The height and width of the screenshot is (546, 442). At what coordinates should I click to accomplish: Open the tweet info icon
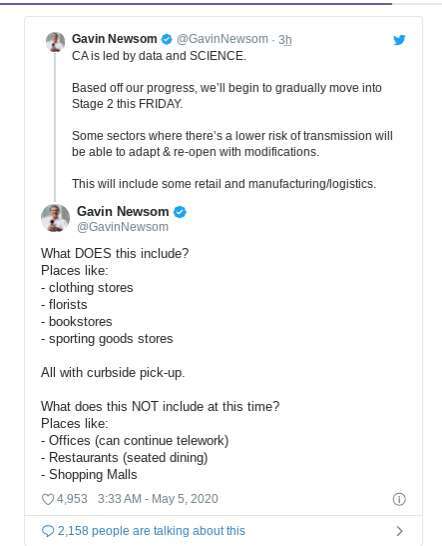pos(399,499)
